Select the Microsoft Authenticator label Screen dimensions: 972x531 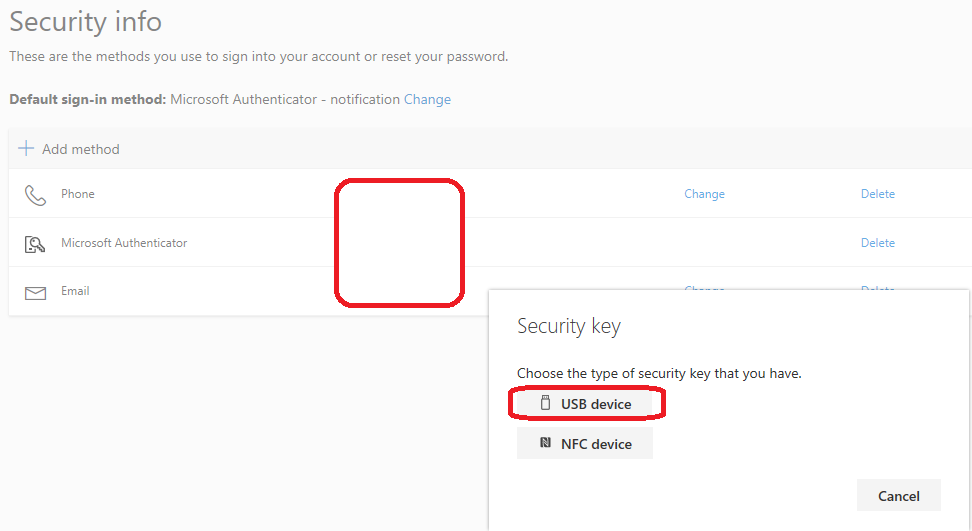coord(124,243)
